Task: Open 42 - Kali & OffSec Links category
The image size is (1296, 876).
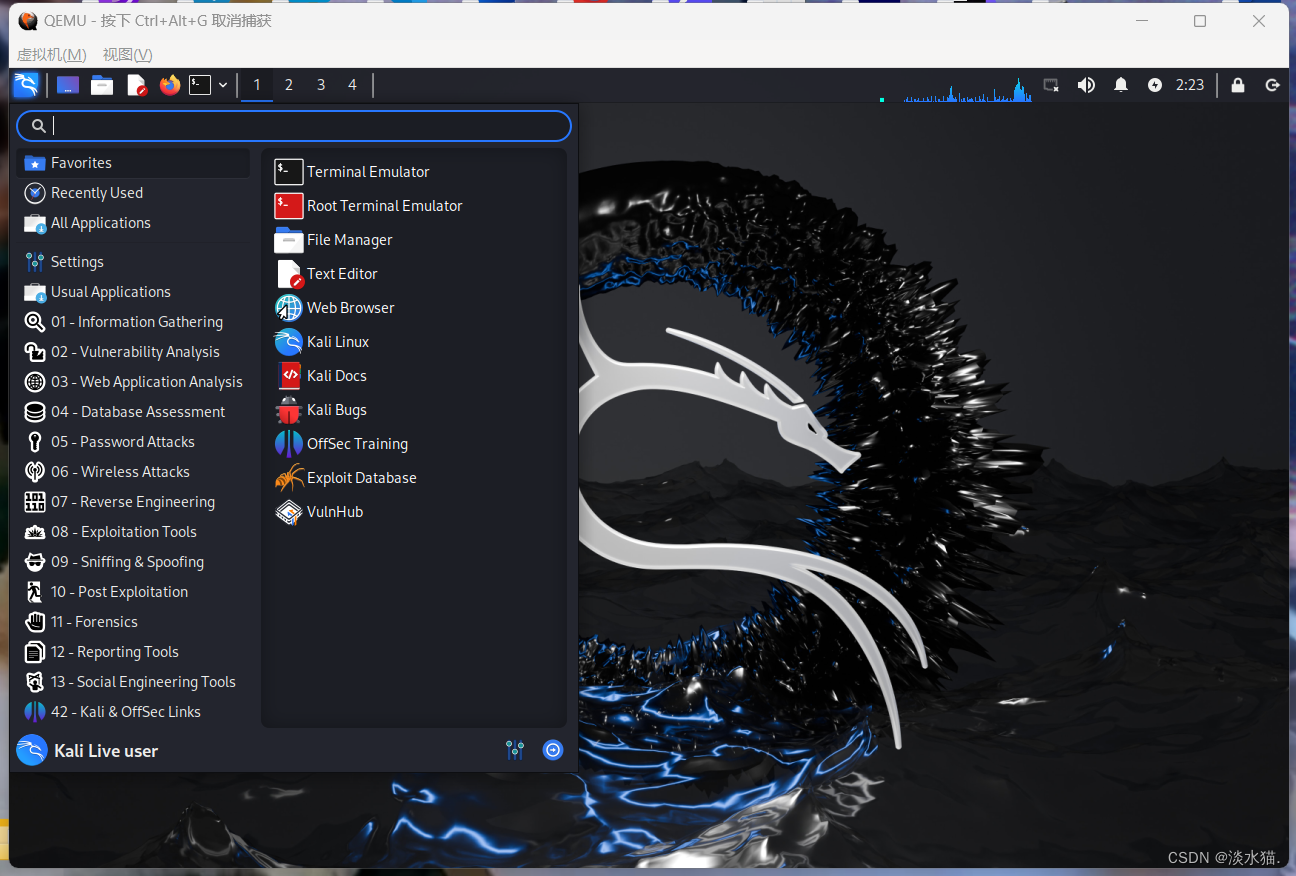Action: (x=133, y=712)
